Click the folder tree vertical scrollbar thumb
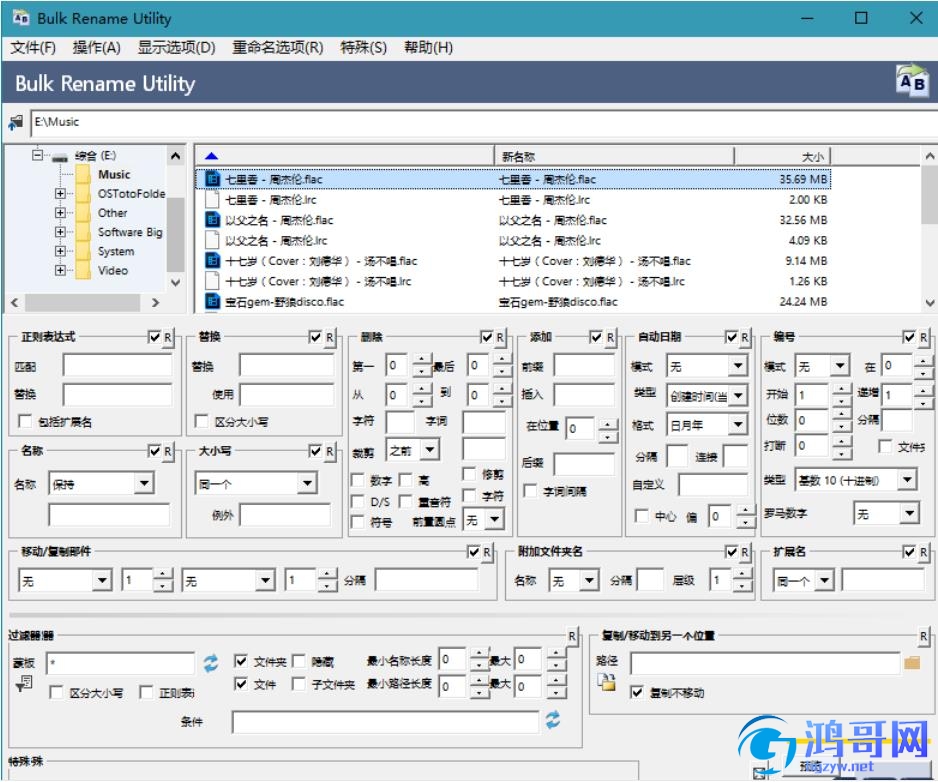This screenshot has width=938, height=782. 175,233
